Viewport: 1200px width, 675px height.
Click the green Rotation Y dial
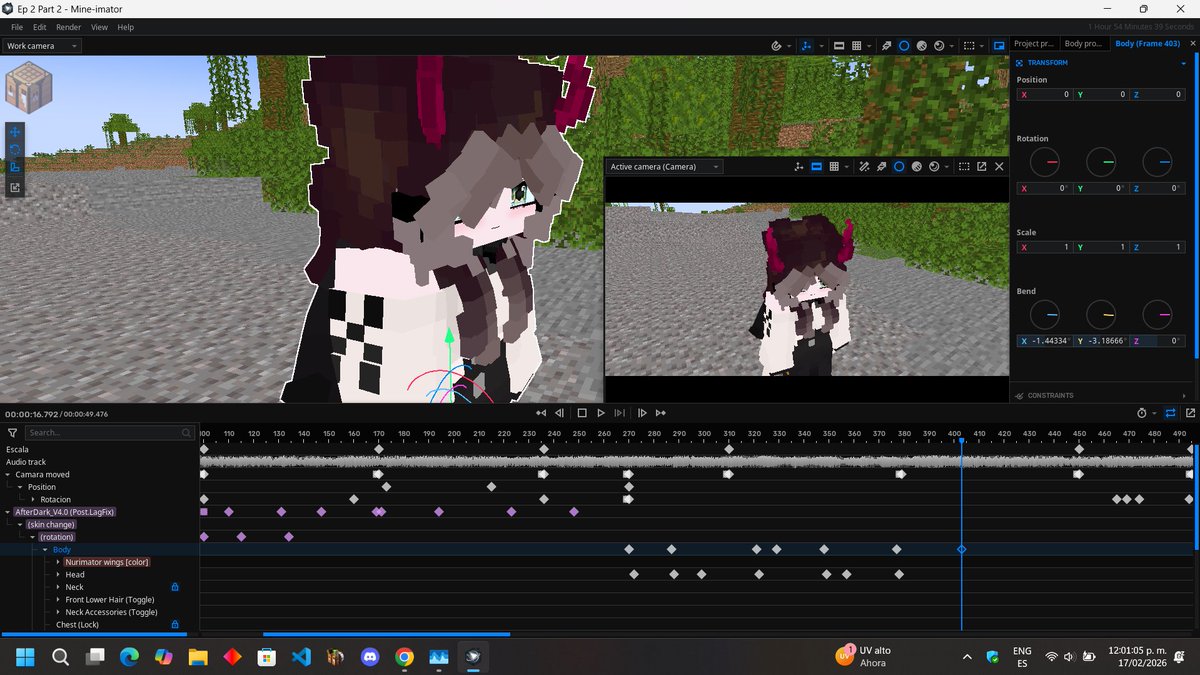pyautogui.click(x=1100, y=161)
